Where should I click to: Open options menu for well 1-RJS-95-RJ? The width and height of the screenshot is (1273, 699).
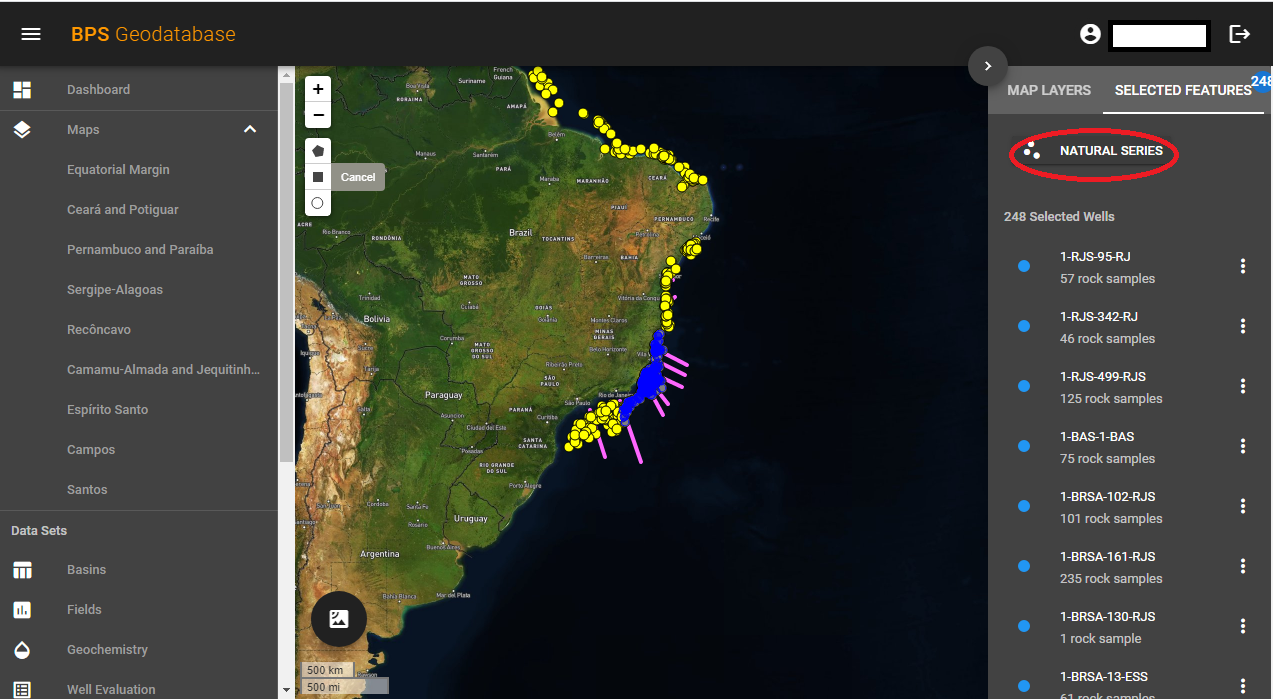click(x=1242, y=266)
